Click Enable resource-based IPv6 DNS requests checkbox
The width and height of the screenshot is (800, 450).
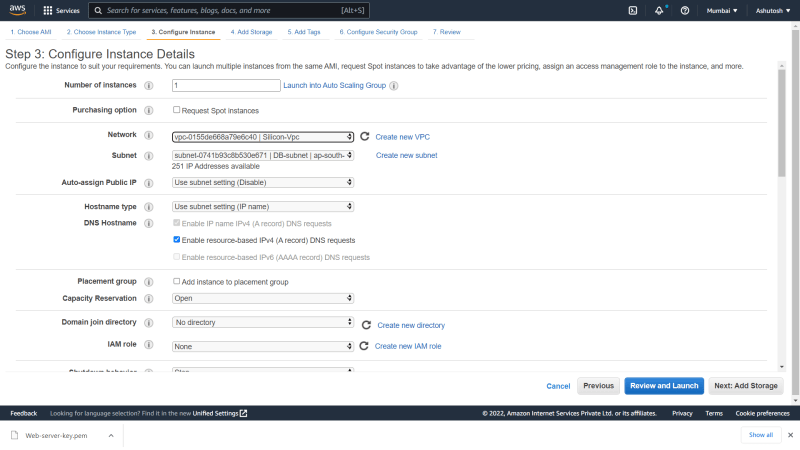click(x=177, y=257)
